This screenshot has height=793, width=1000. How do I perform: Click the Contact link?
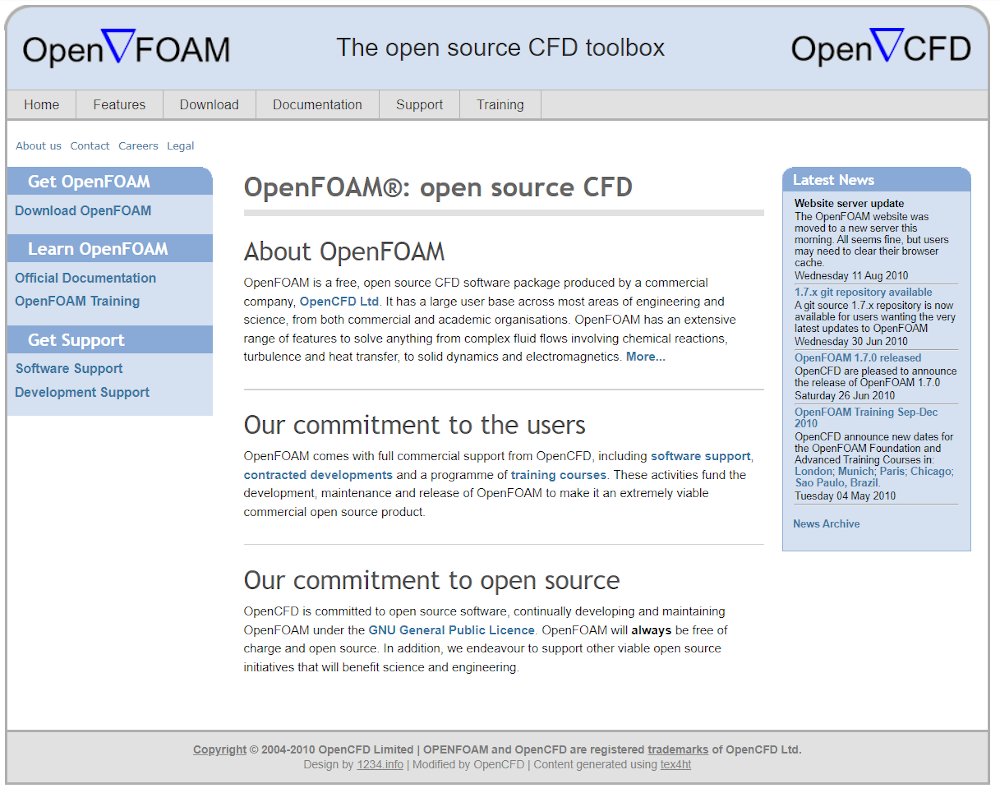(89, 146)
